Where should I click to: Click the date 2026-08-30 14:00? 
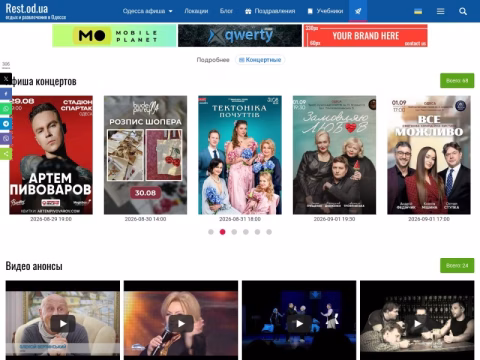pos(145,219)
